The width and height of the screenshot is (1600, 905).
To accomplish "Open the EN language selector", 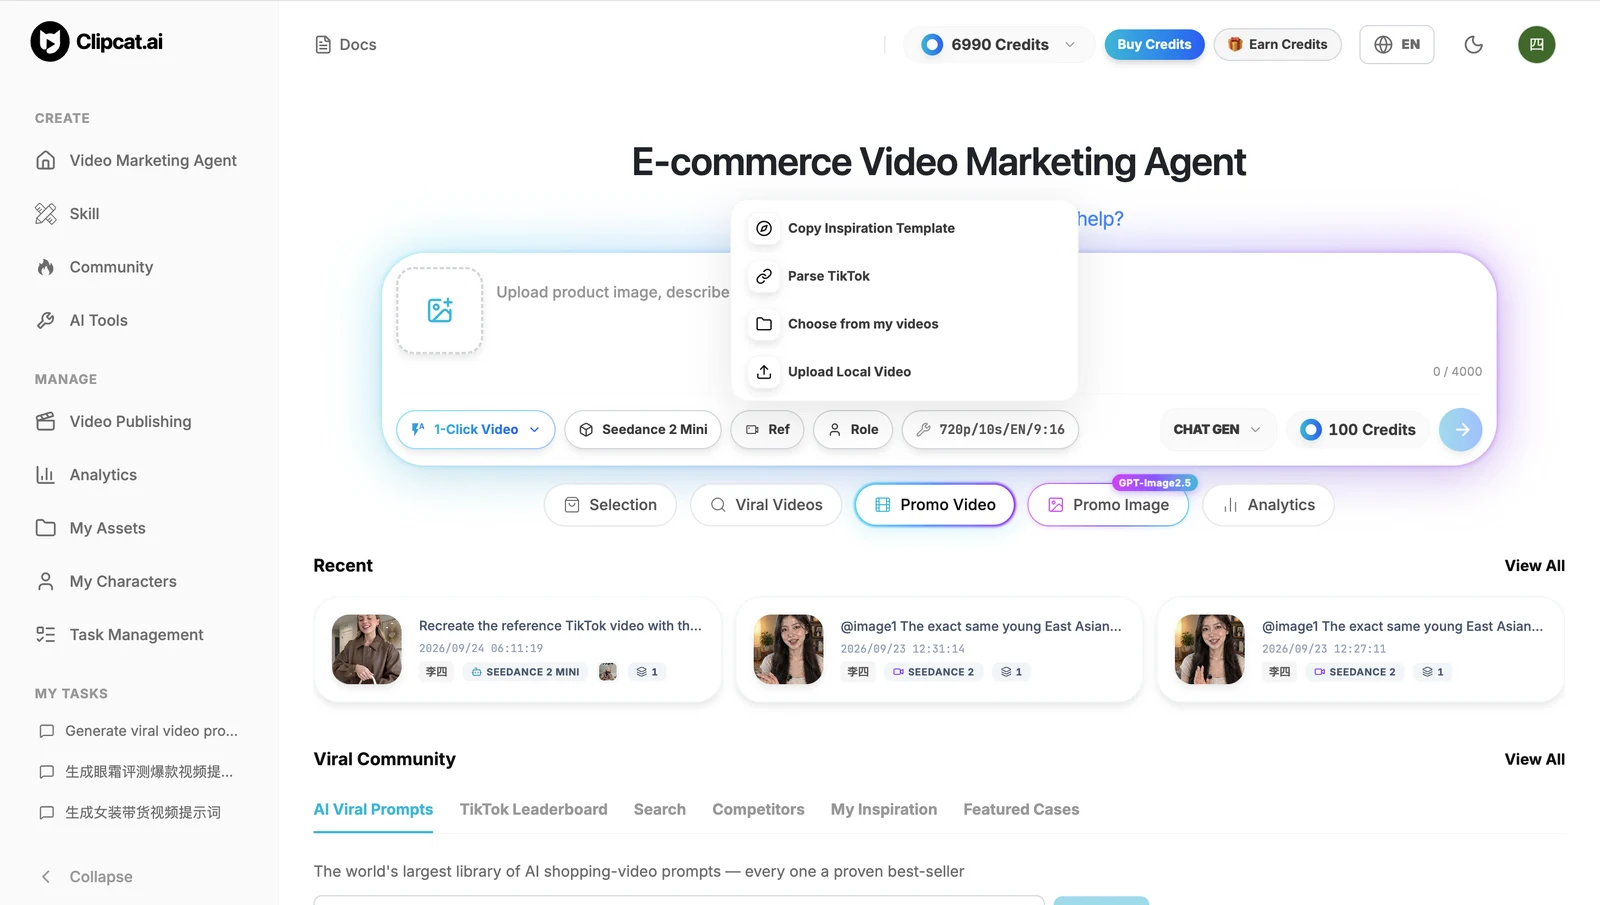I will pyautogui.click(x=1396, y=45).
